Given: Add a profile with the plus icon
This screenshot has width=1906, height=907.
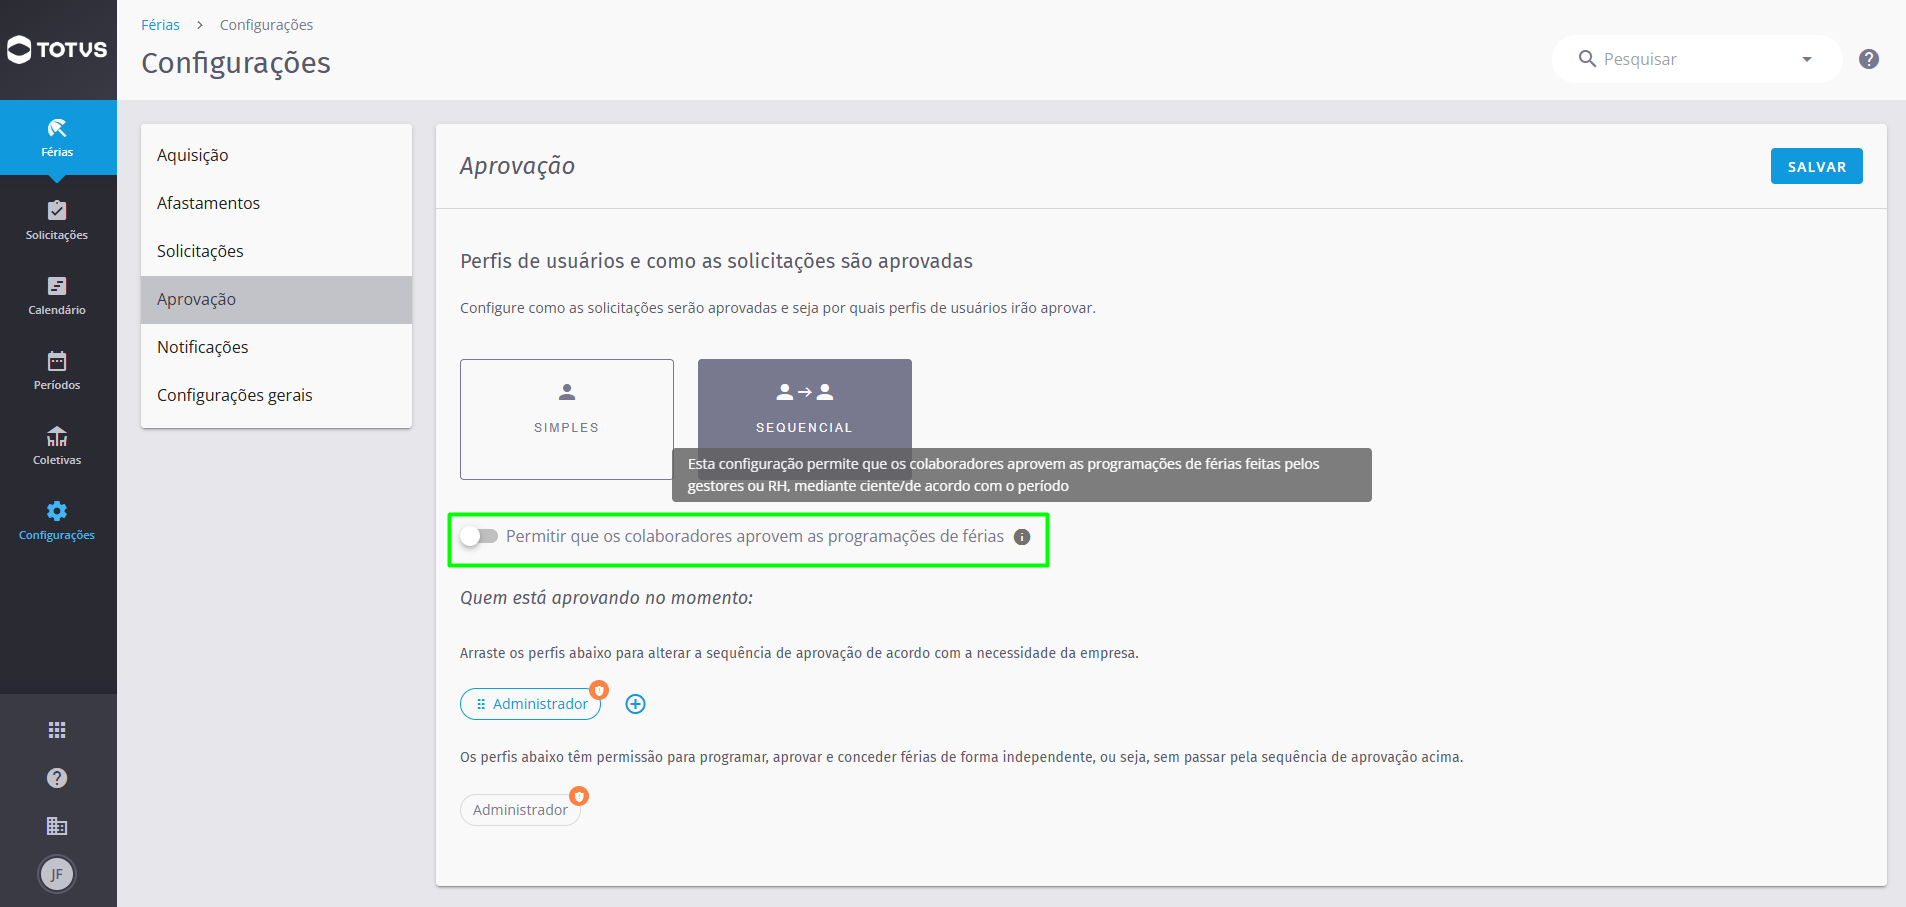Looking at the screenshot, I should tap(635, 704).
